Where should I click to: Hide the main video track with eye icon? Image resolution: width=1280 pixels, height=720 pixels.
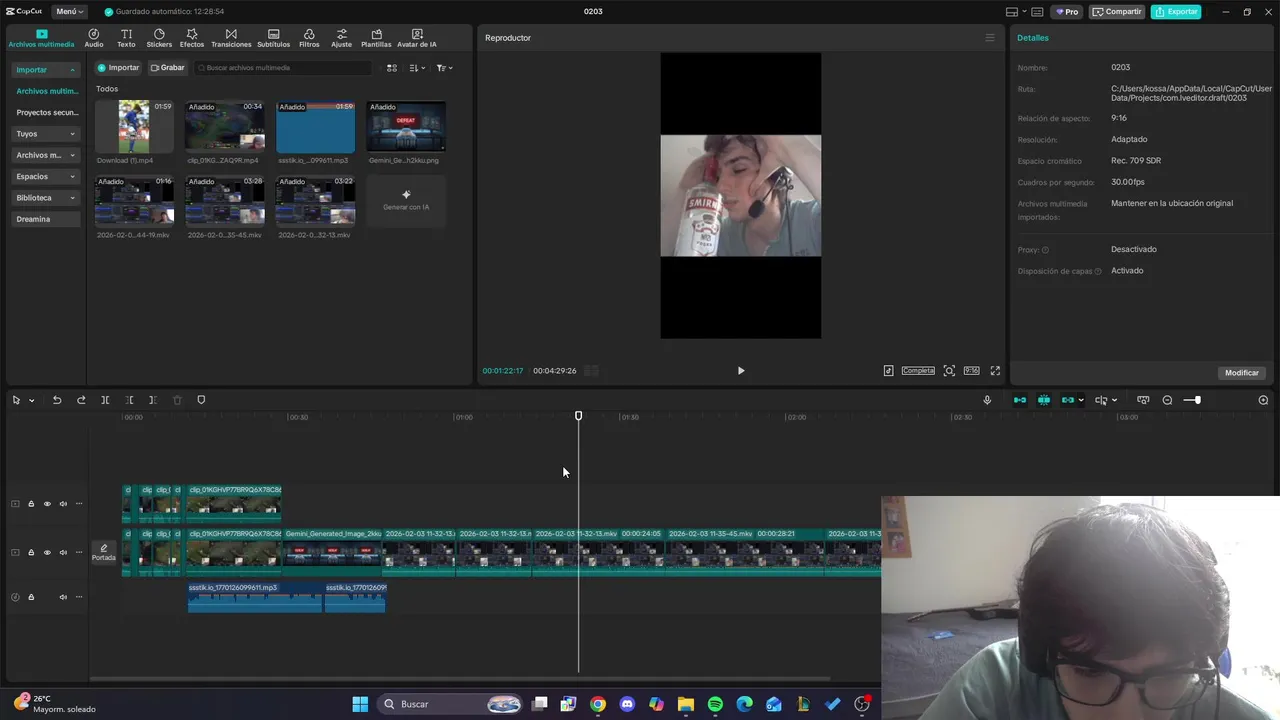(47, 552)
